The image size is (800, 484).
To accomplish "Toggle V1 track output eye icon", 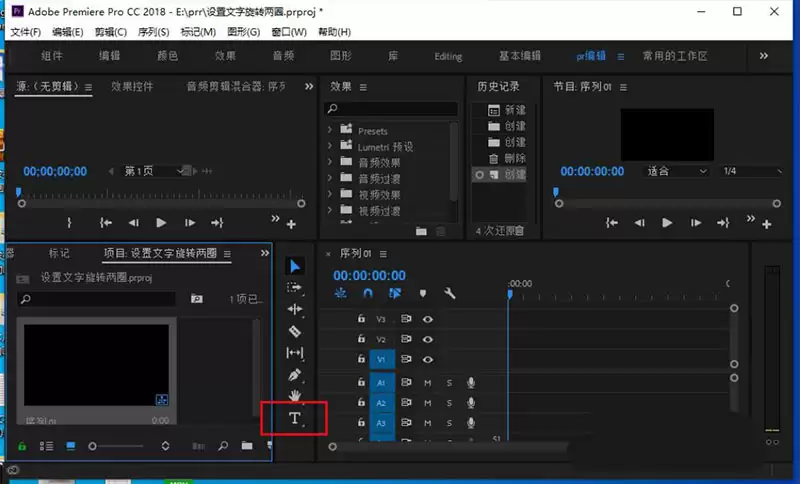I will [428, 359].
